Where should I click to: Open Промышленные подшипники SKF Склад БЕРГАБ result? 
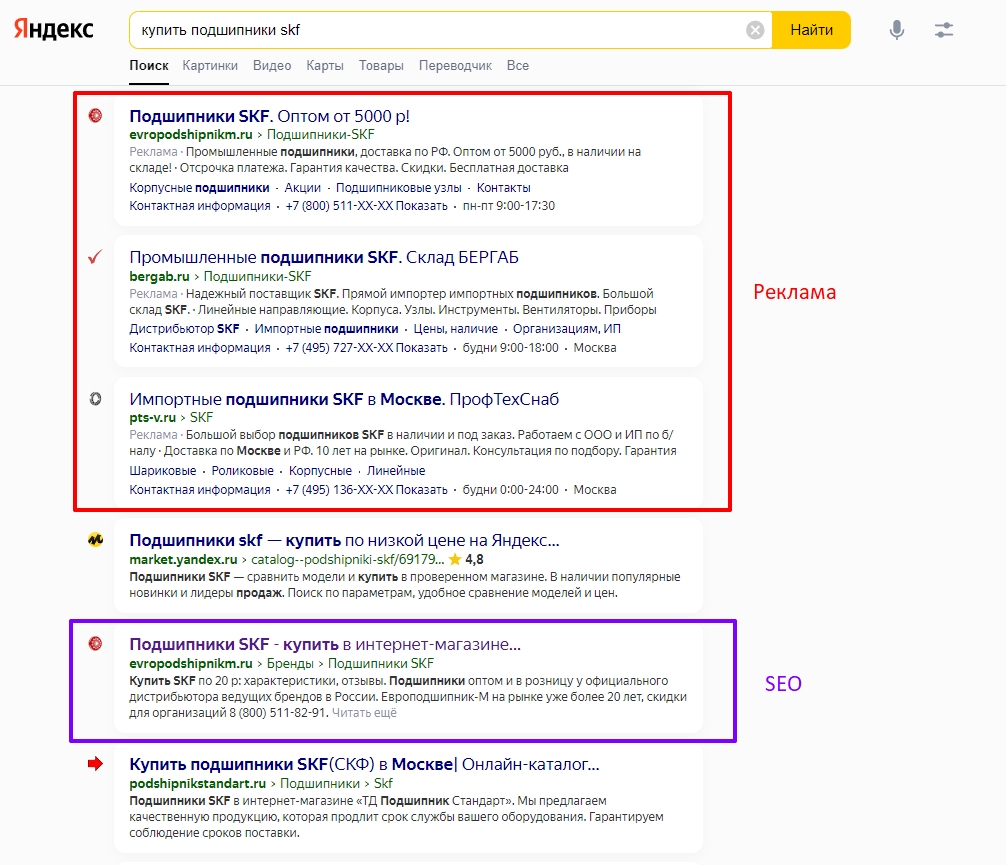point(324,257)
